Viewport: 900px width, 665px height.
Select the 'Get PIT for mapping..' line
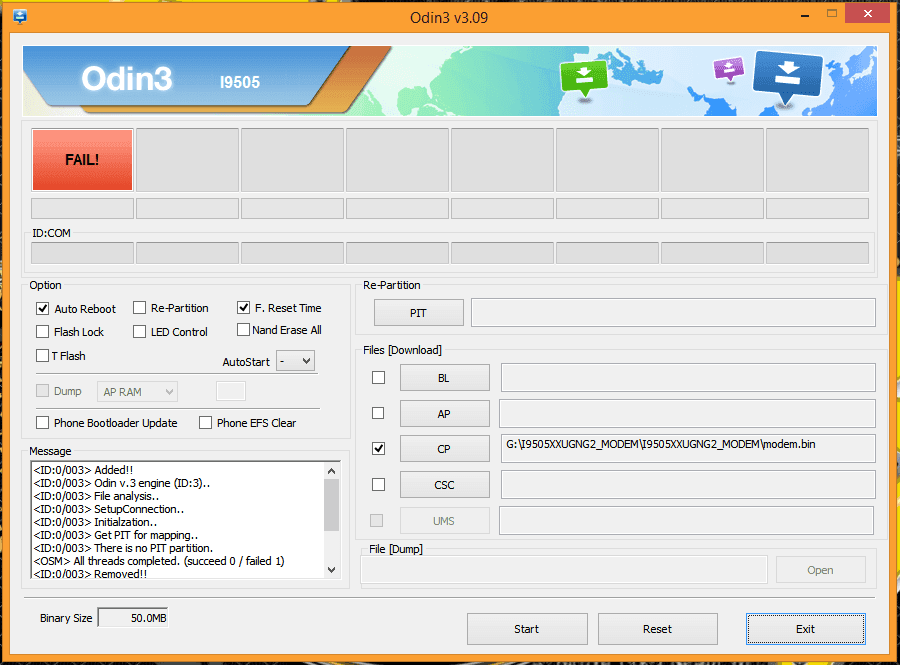[116, 535]
